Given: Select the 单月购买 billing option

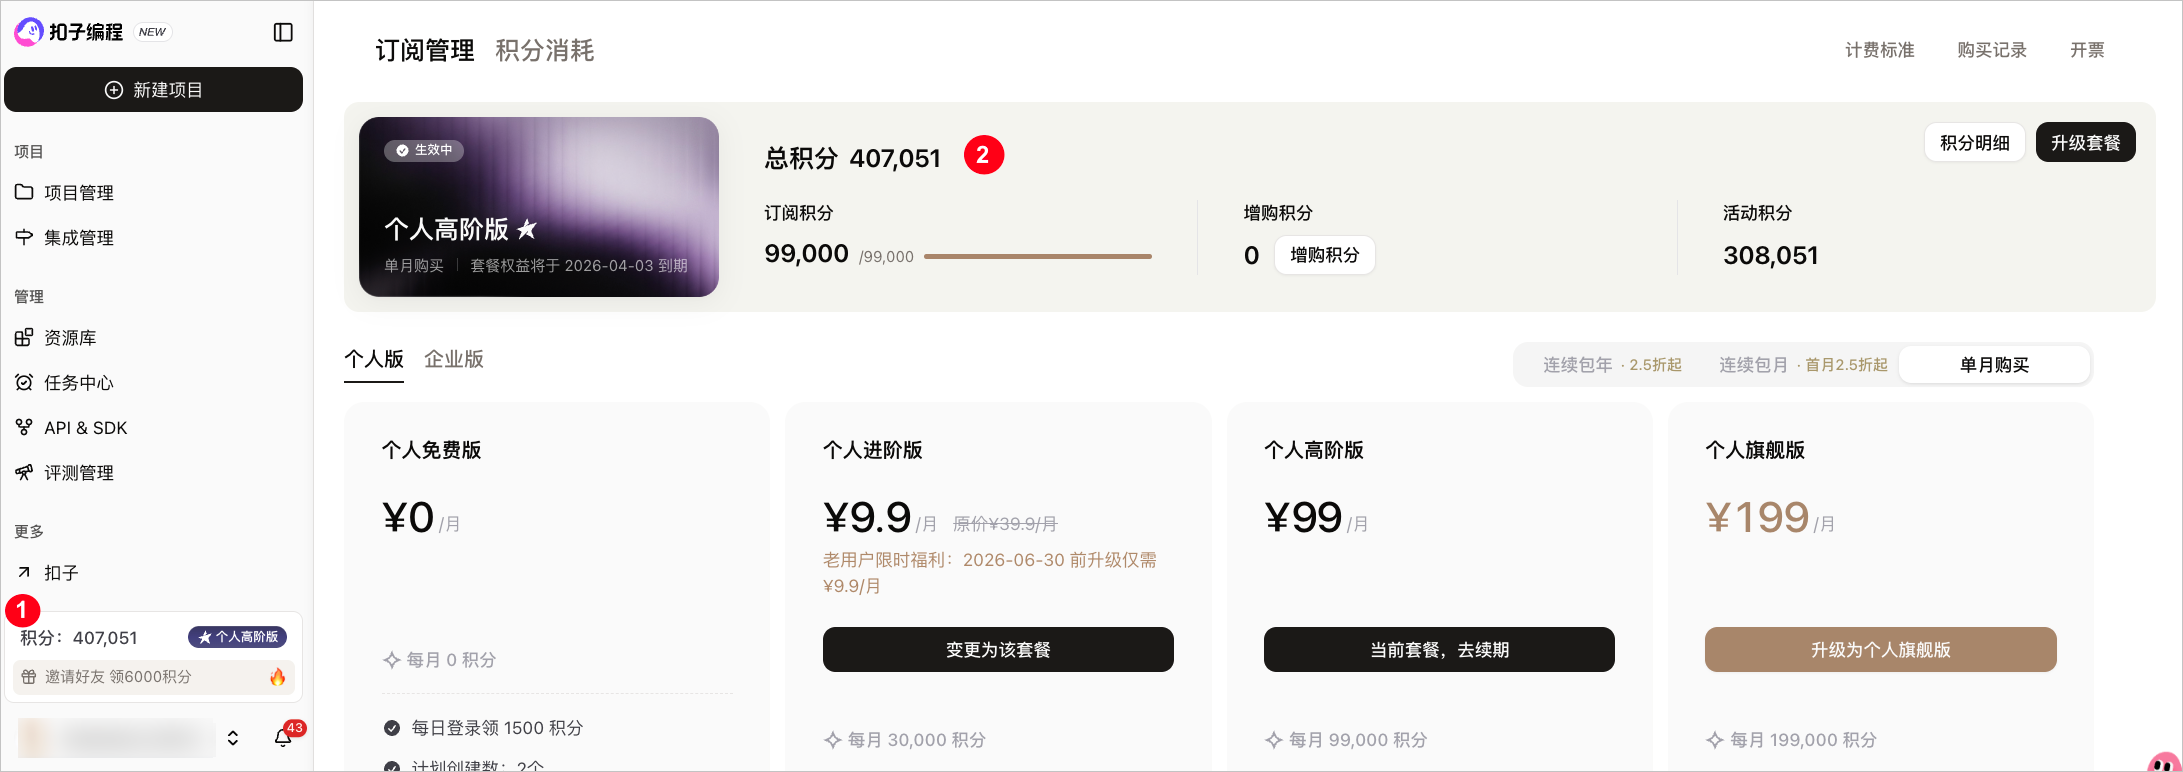Looking at the screenshot, I should [x=1994, y=365].
